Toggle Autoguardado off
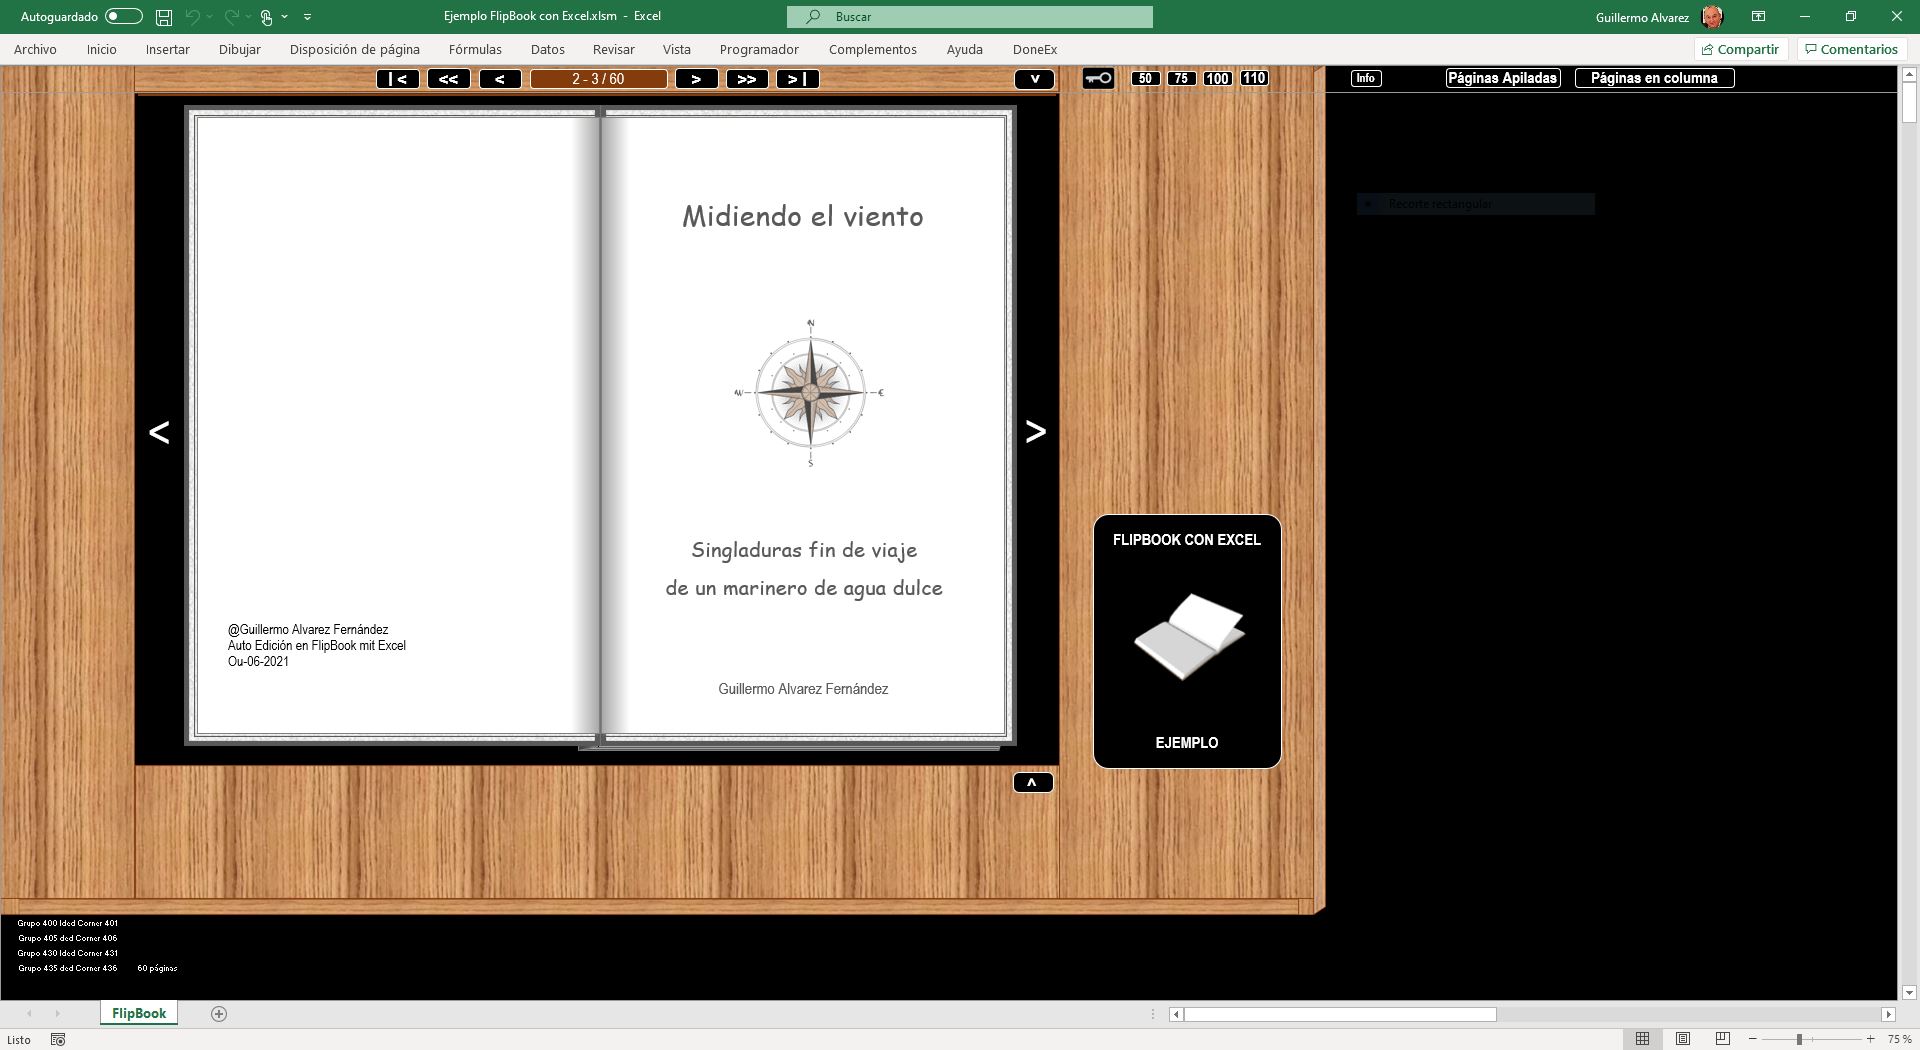The width and height of the screenshot is (1920, 1050). point(124,16)
